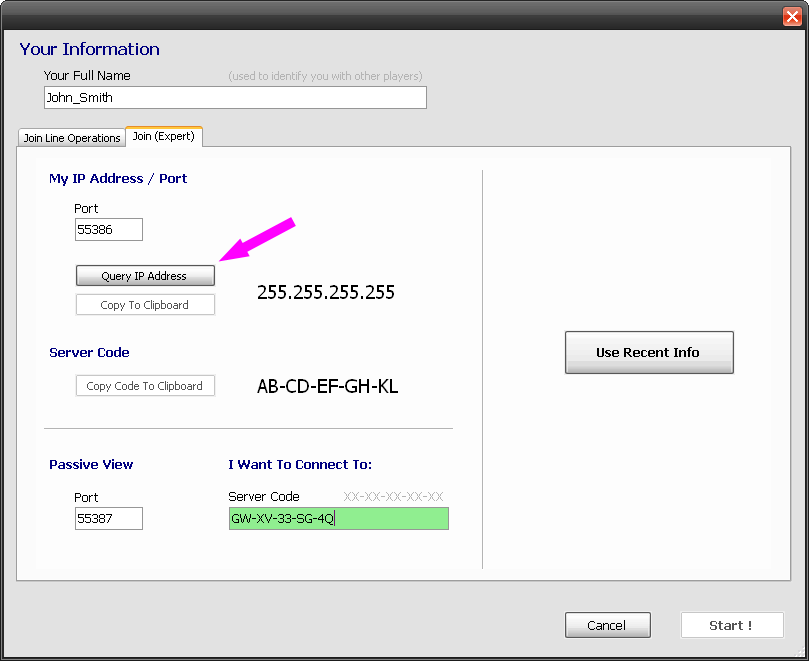Close the dialog with the red X button
The width and height of the screenshot is (809, 661).
(x=791, y=16)
